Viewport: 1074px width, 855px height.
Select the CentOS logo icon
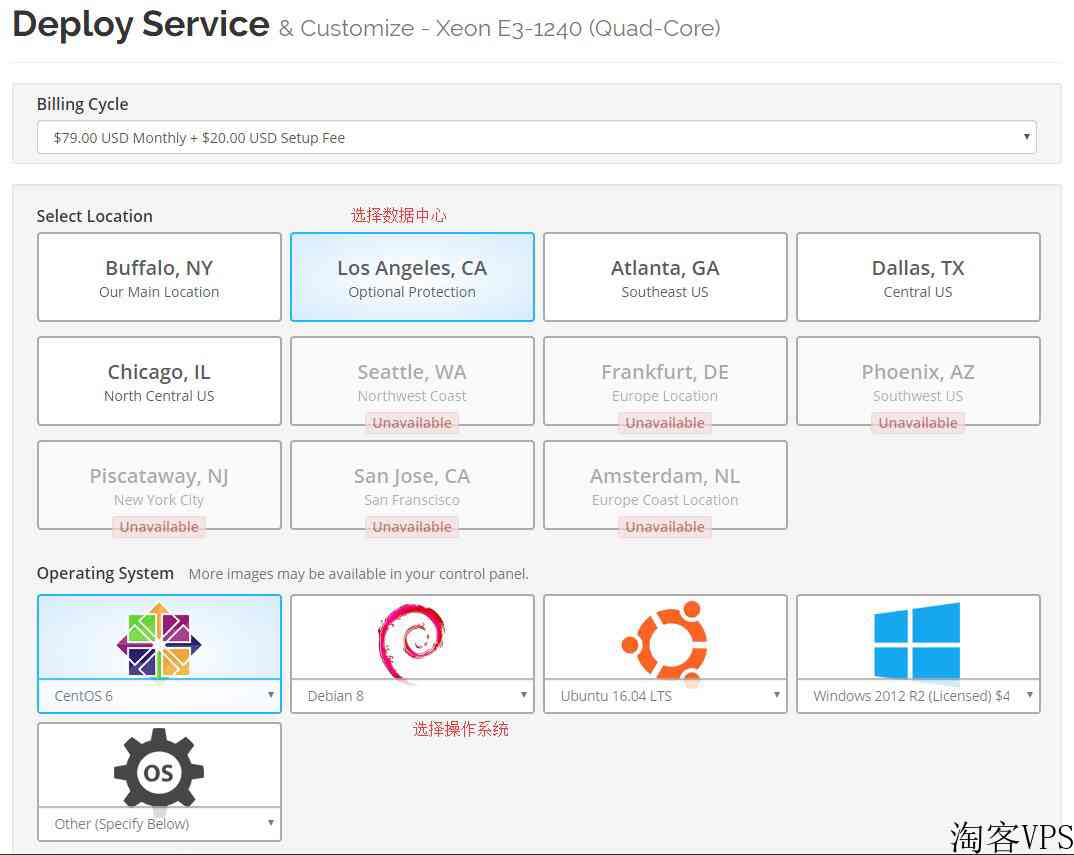tap(159, 641)
